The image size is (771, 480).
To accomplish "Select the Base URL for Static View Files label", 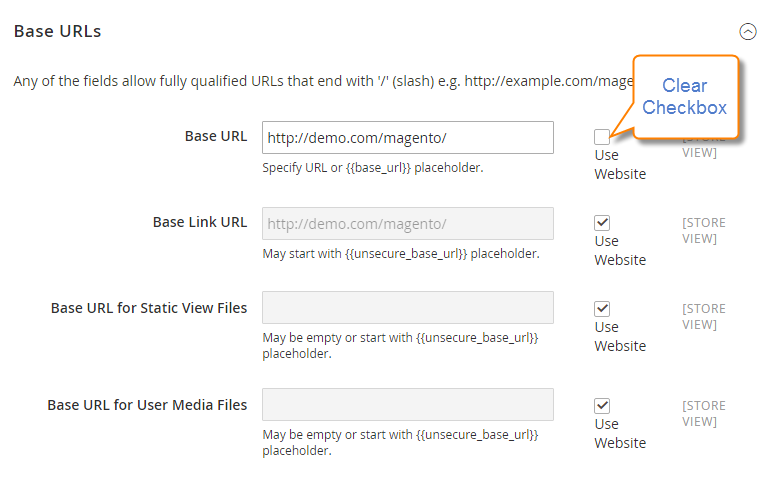I will coord(148,308).
